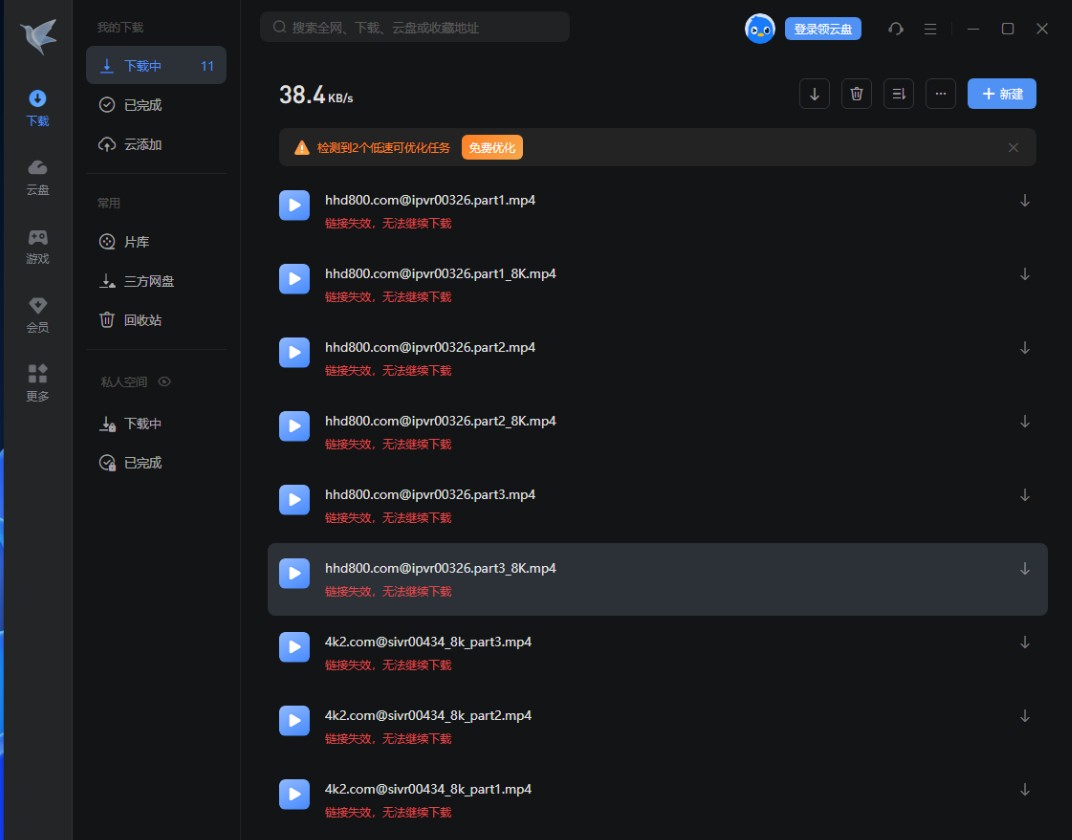Delete tasks with trash can button

pyautogui.click(x=856, y=94)
